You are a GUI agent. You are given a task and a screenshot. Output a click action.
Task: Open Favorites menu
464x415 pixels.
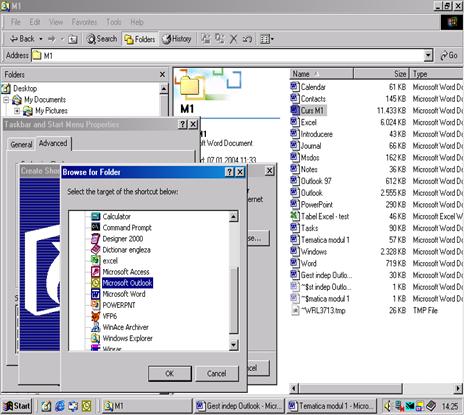pyautogui.click(x=84, y=22)
